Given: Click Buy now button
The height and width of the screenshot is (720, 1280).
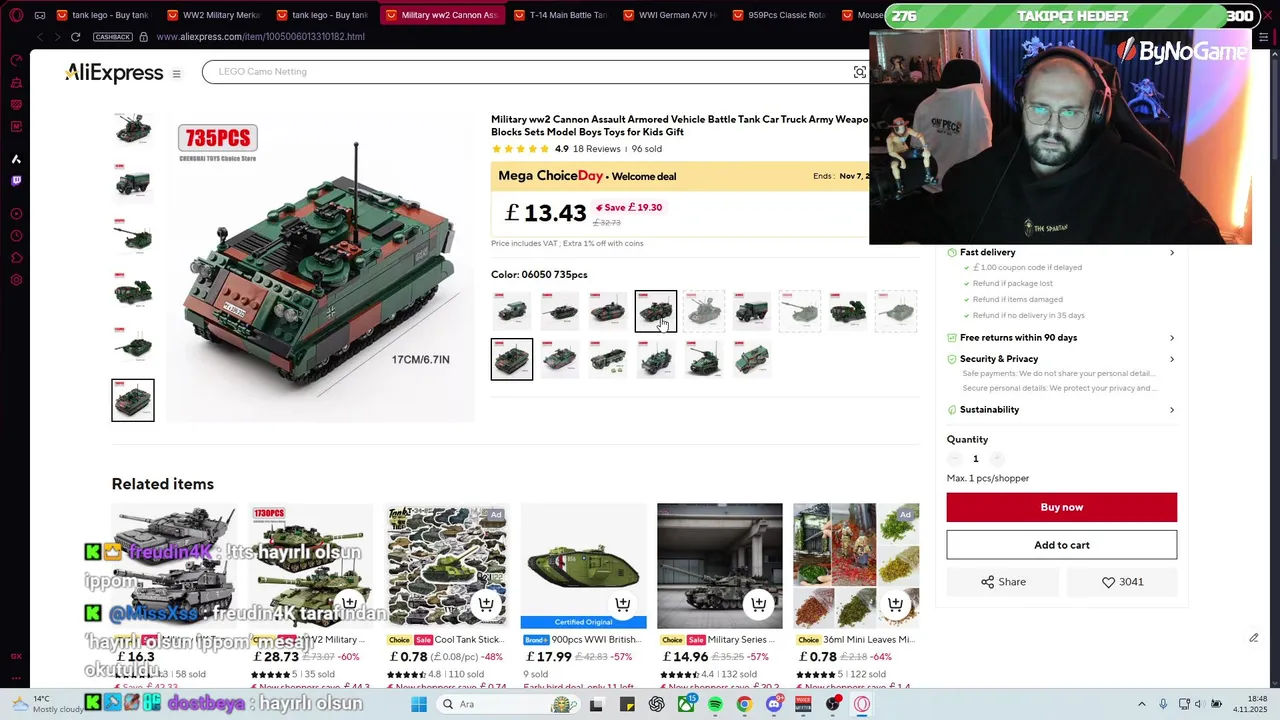Looking at the screenshot, I should coord(1062,507).
